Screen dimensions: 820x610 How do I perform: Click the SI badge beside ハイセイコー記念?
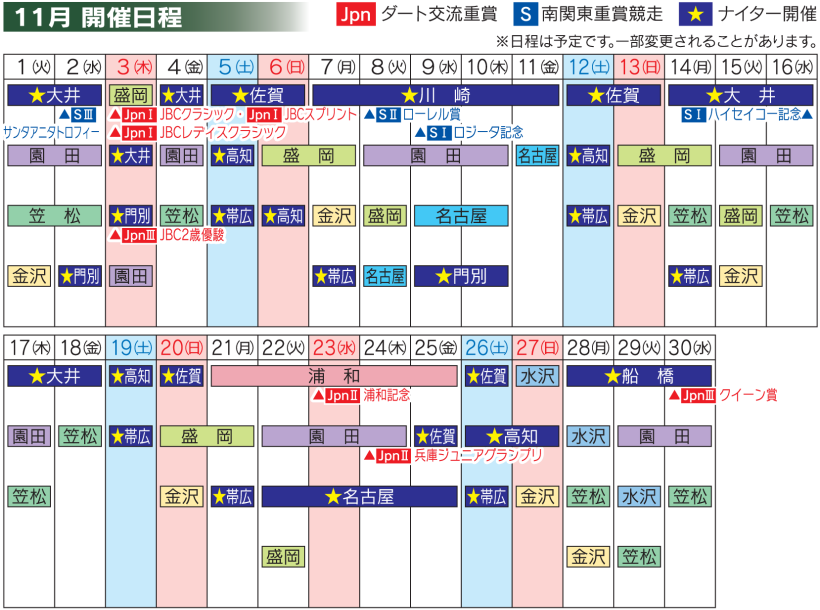693,114
